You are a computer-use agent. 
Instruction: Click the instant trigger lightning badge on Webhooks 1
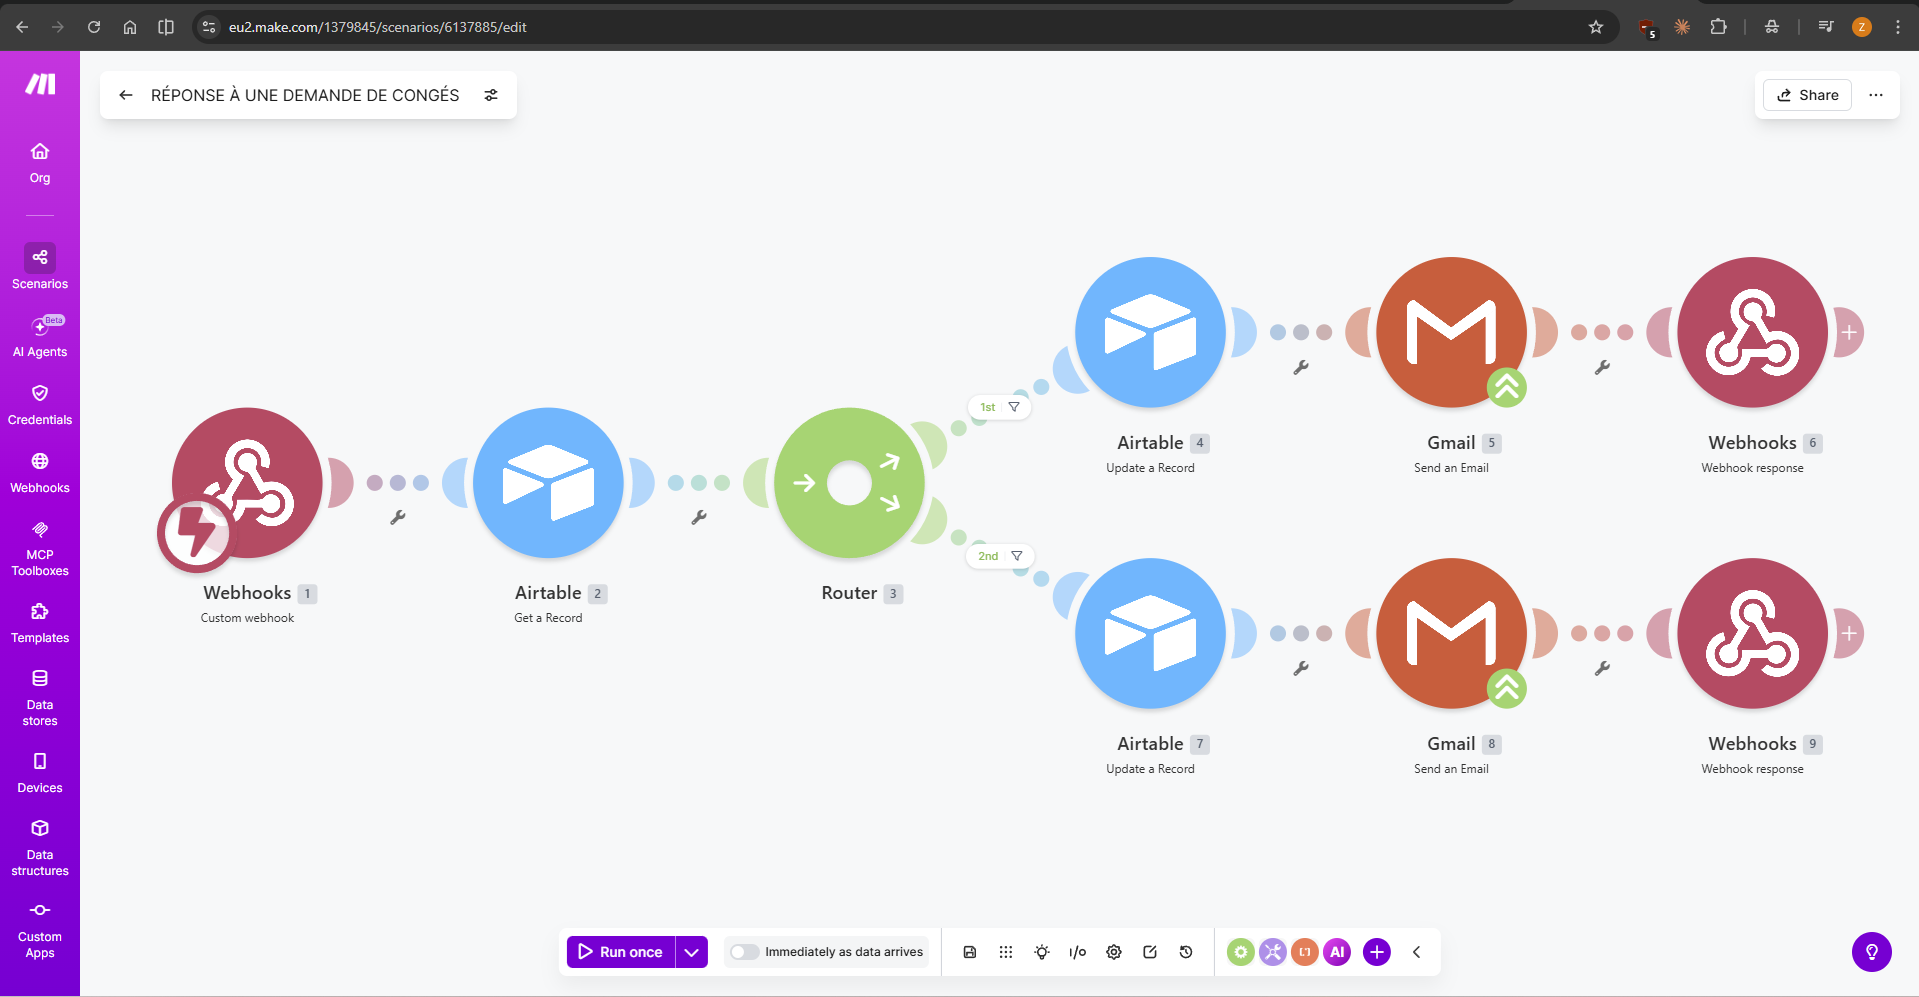click(x=195, y=533)
